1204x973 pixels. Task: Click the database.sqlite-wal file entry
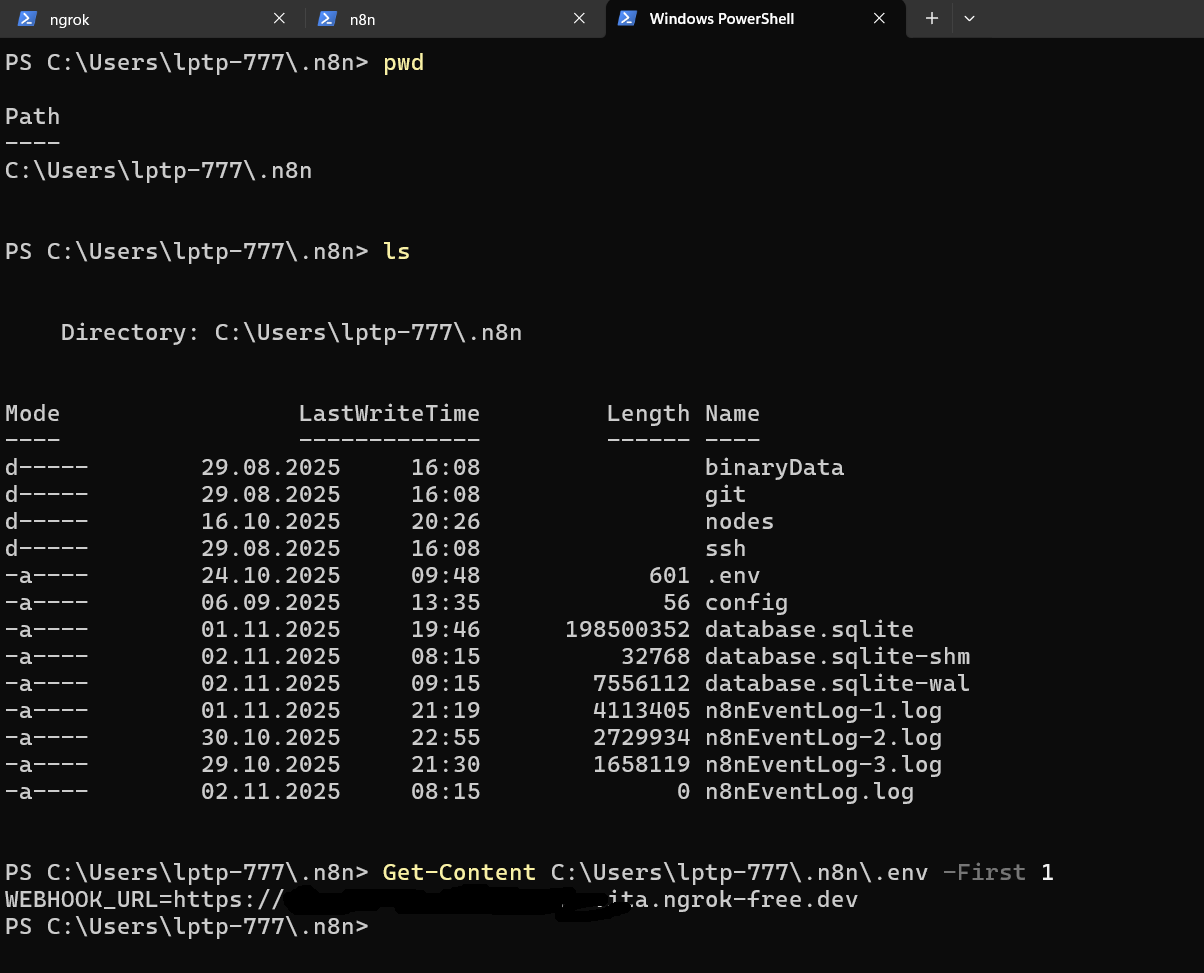[x=836, y=684]
